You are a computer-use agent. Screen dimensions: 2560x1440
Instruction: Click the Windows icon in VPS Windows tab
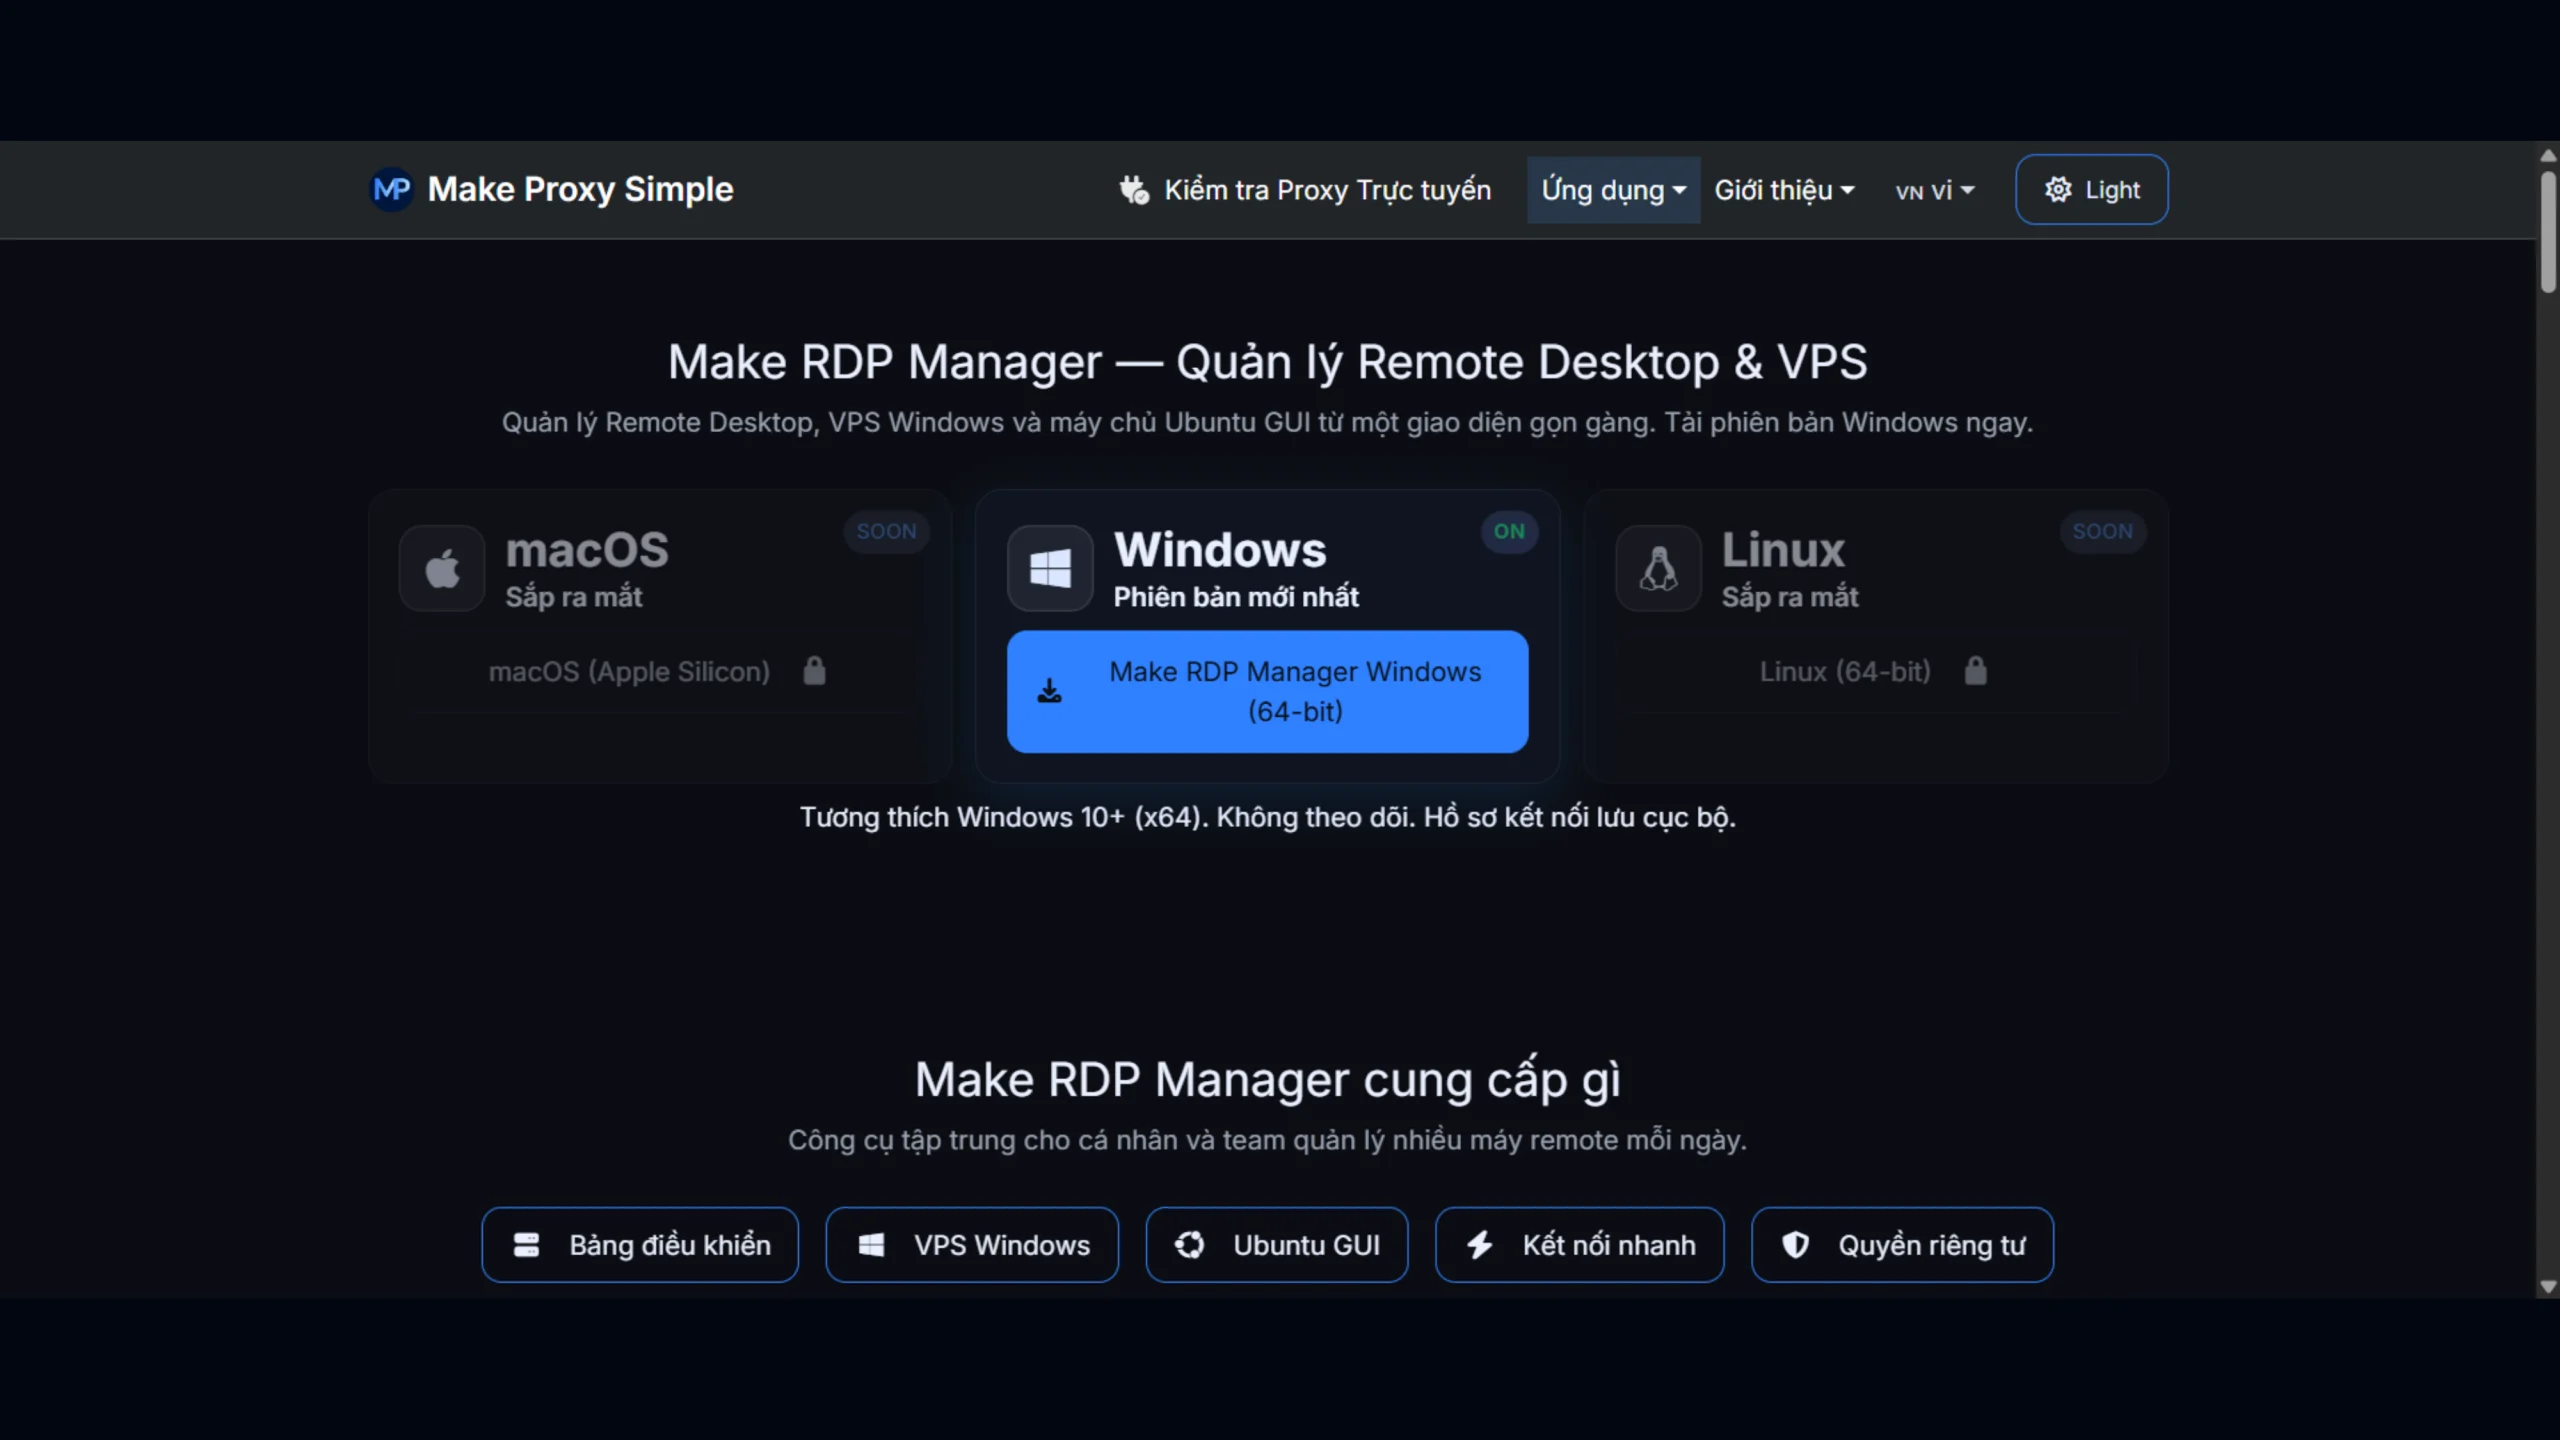point(871,1245)
